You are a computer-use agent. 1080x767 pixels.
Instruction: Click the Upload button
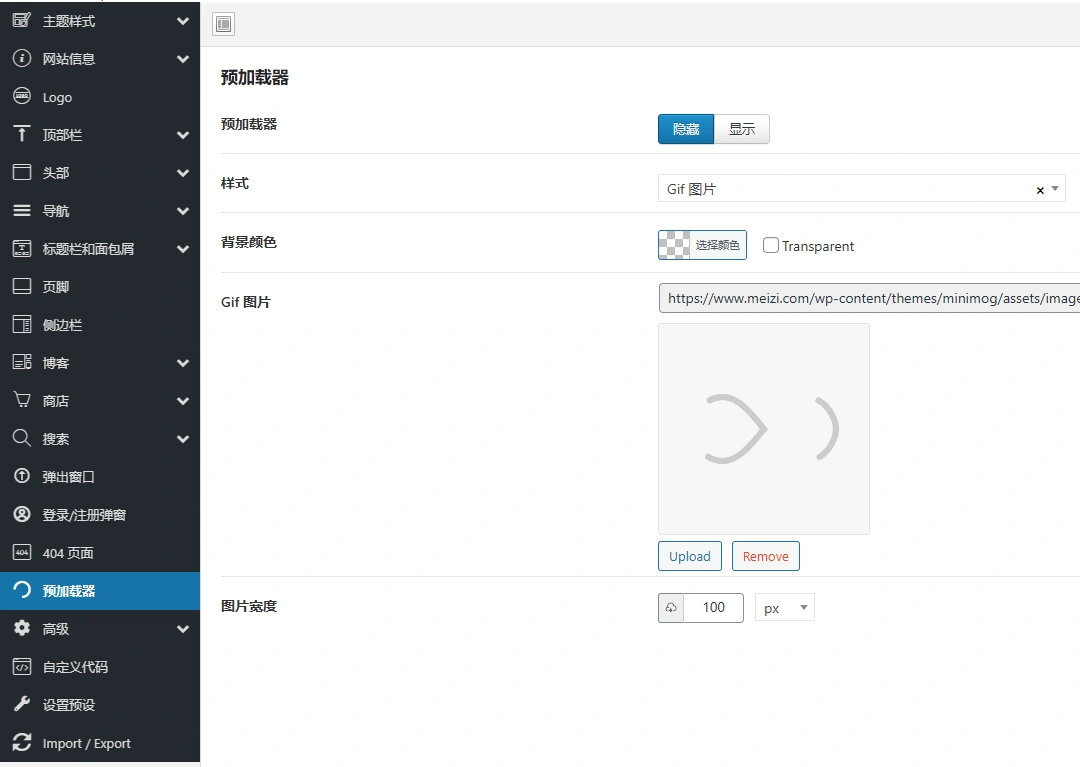coord(689,556)
